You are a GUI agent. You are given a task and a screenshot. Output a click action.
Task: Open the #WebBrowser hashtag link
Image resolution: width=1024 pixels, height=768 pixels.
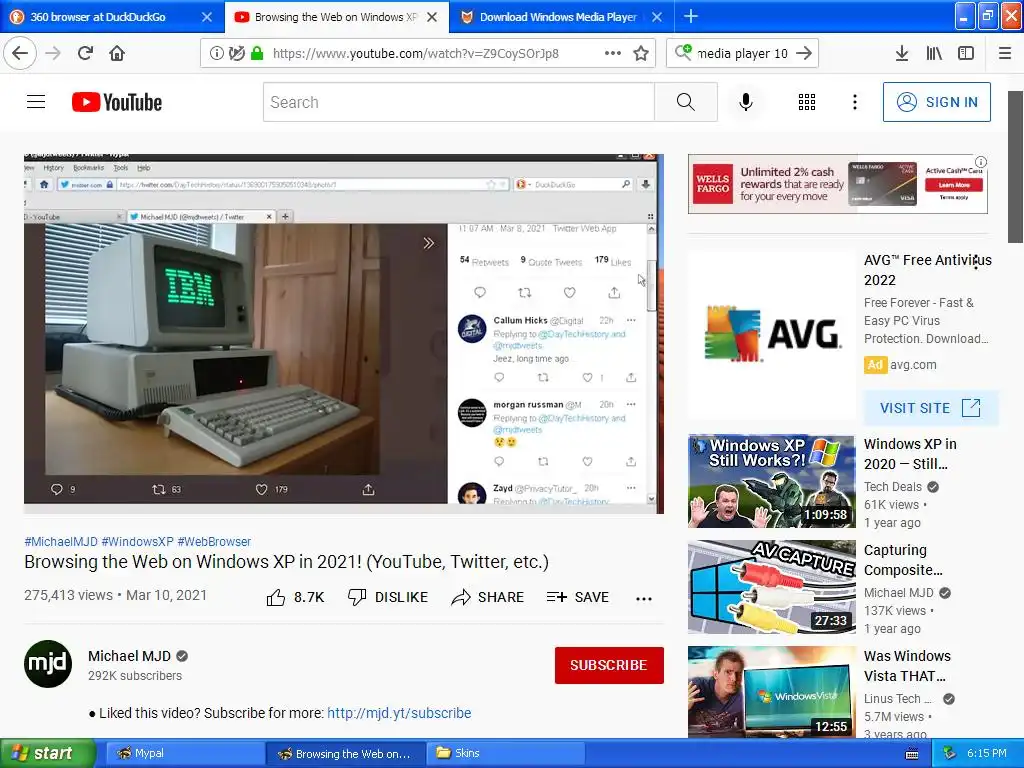214,541
